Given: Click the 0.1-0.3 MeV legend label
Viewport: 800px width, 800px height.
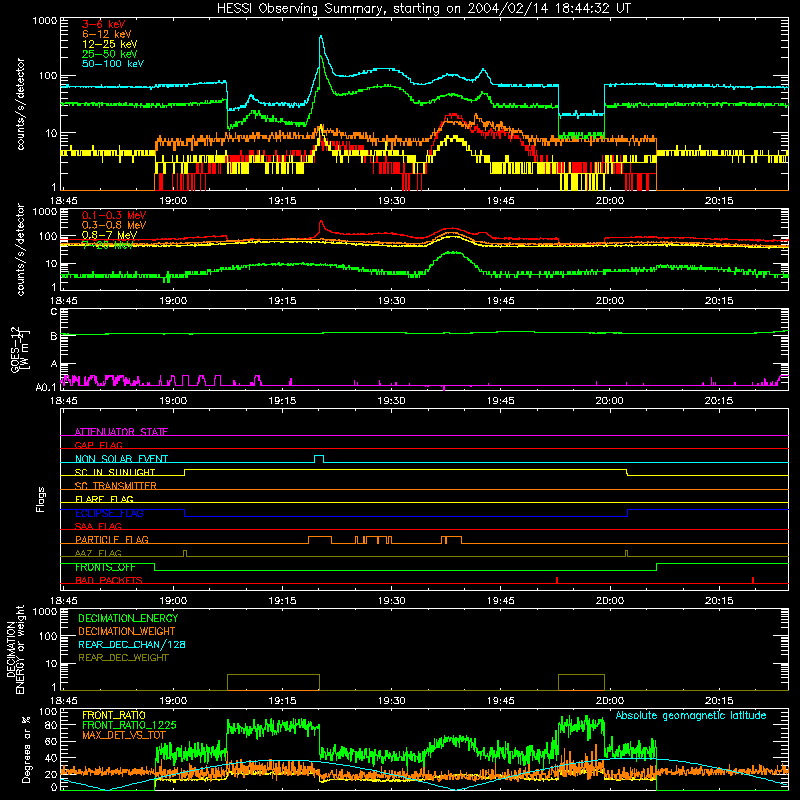Looking at the screenshot, I should 114,215.
